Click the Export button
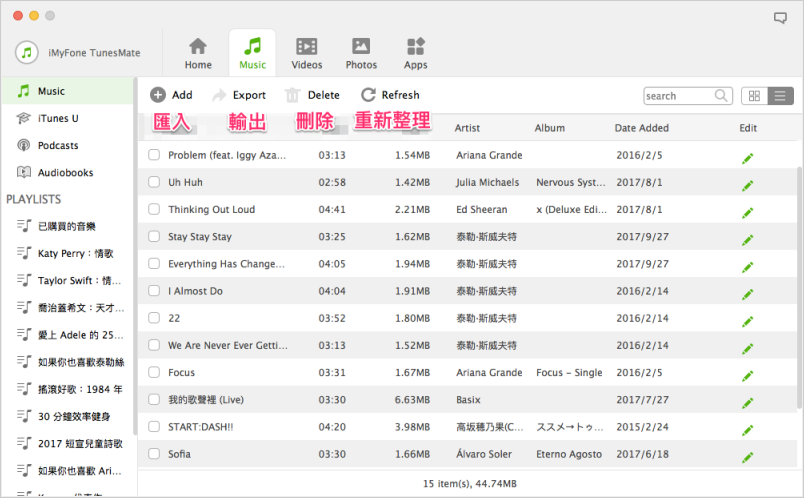This screenshot has width=804, height=498. [239, 95]
